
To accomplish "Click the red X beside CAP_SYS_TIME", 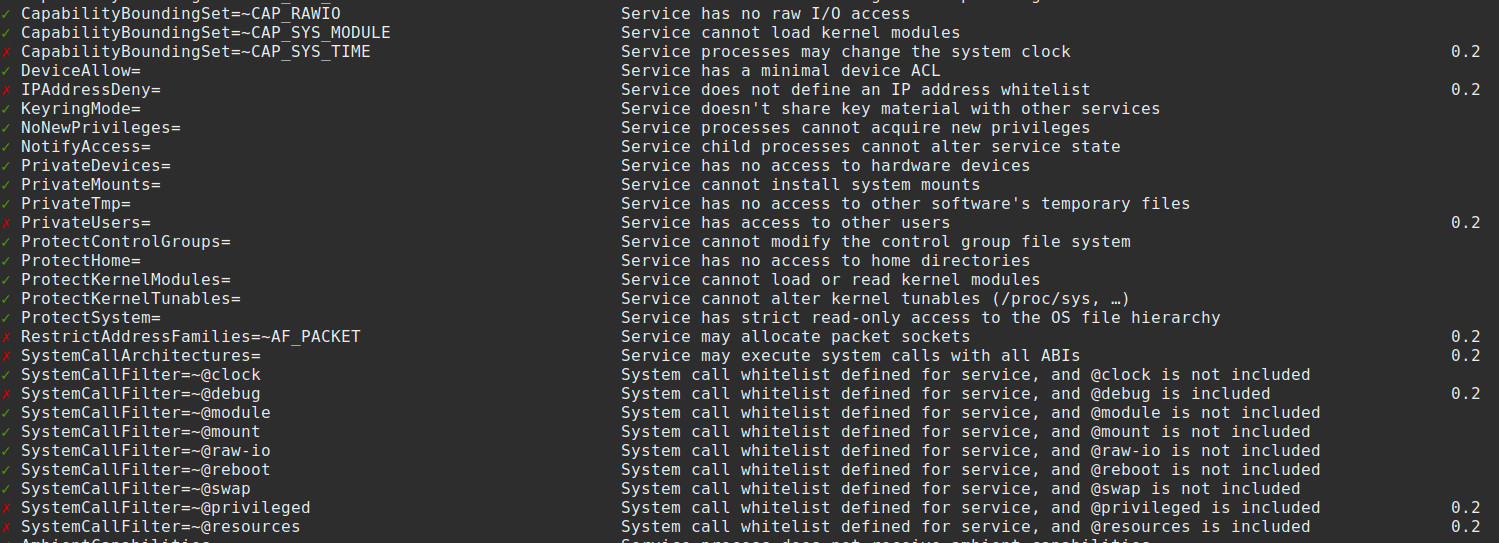I will (x=6, y=52).
